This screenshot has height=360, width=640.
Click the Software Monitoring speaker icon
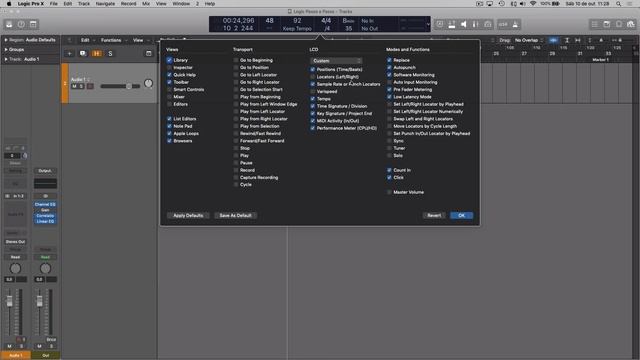tap(464, 24)
